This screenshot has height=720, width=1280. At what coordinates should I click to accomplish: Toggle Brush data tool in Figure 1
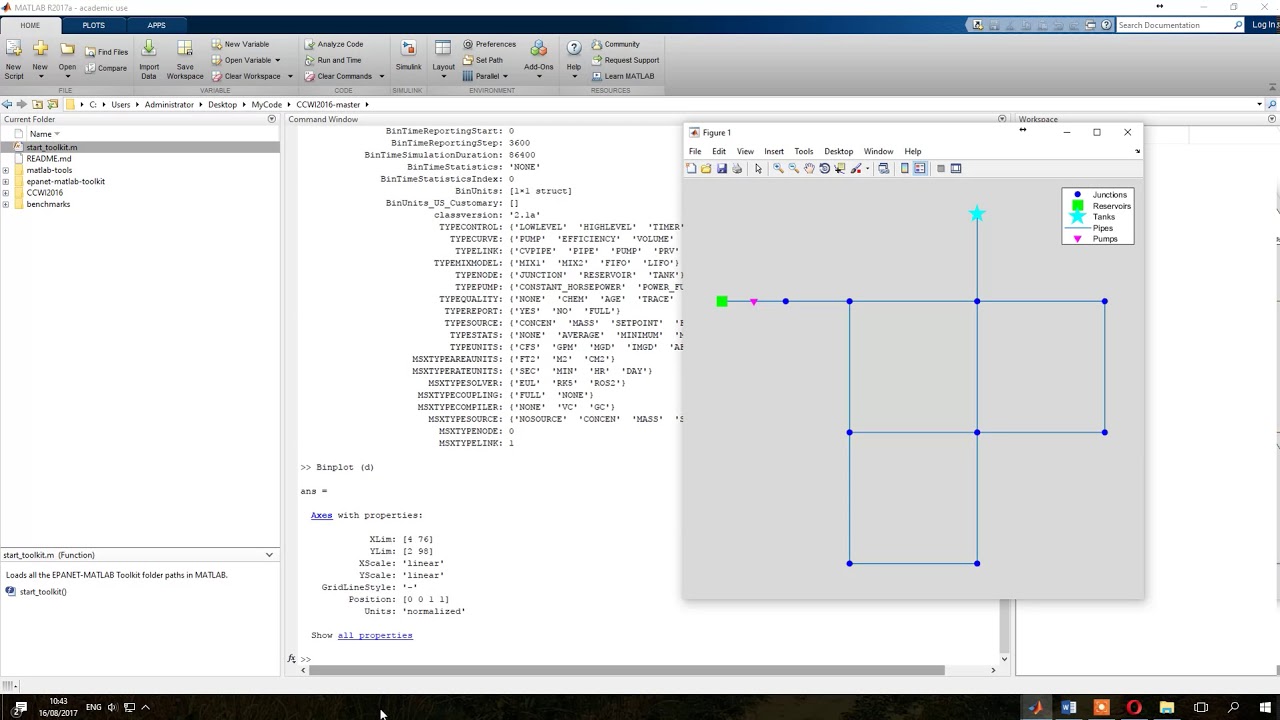point(857,168)
